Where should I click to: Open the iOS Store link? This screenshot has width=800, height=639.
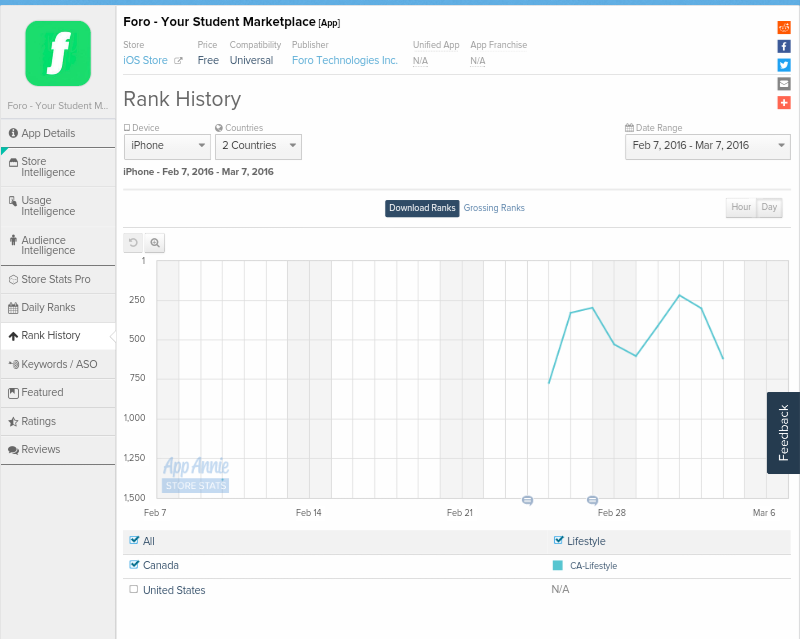point(145,60)
